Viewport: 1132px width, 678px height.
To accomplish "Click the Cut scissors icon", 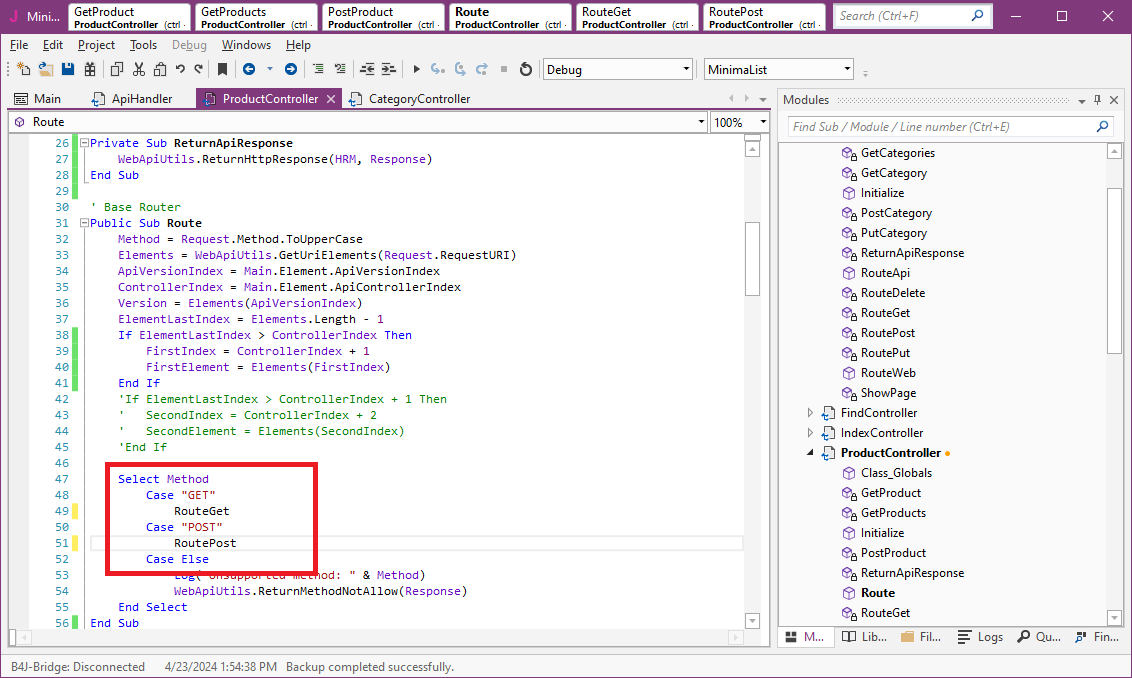I will (x=139, y=69).
